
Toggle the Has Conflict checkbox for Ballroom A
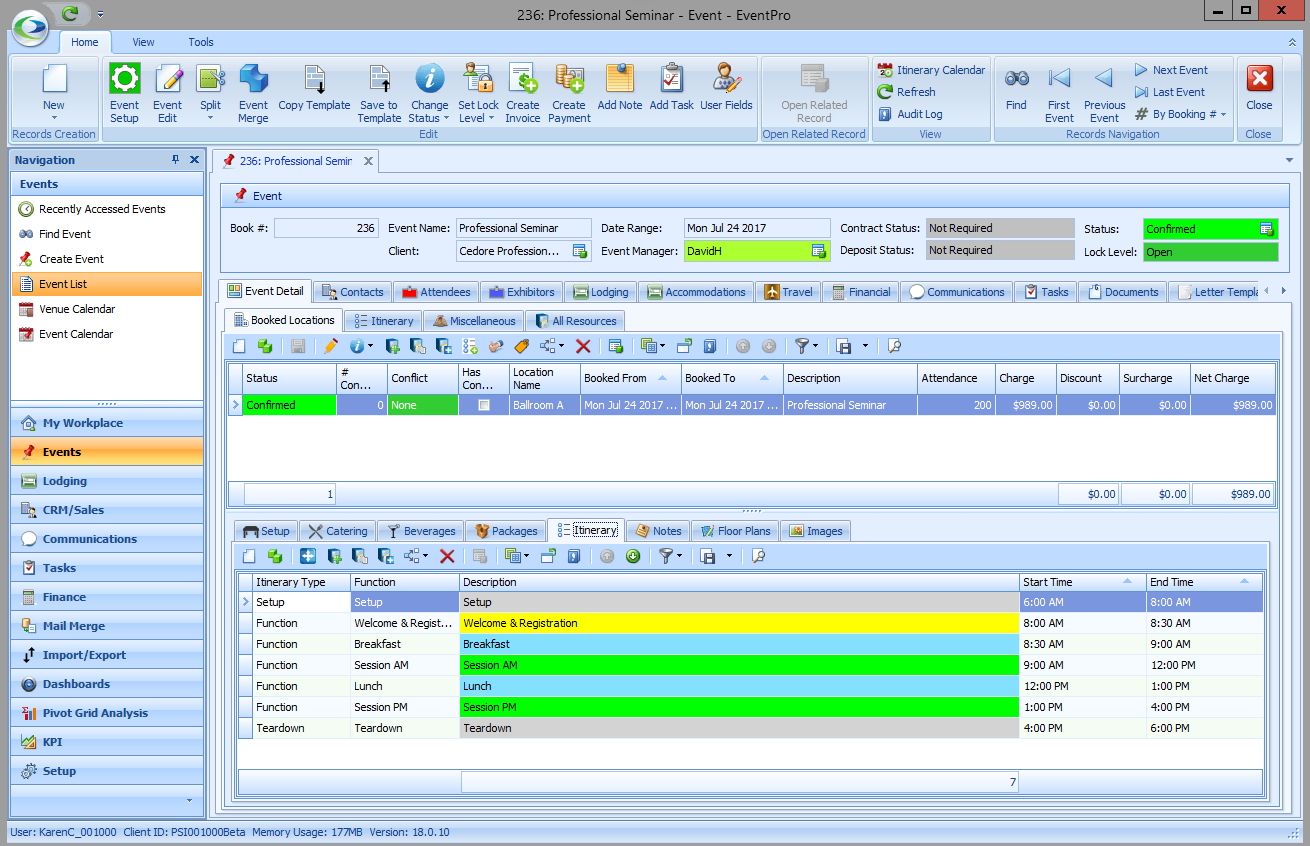484,405
